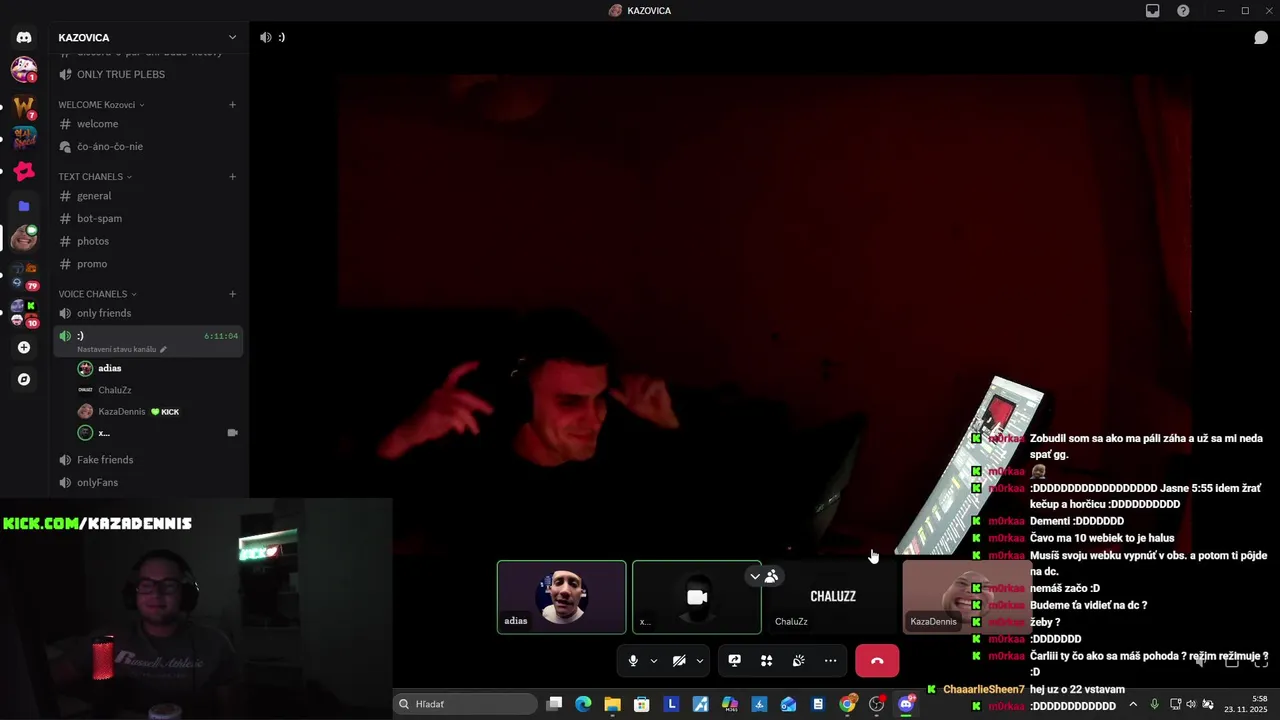This screenshot has width=1280, height=720.
Task: Open server folder with badge 10
Action: [24, 313]
